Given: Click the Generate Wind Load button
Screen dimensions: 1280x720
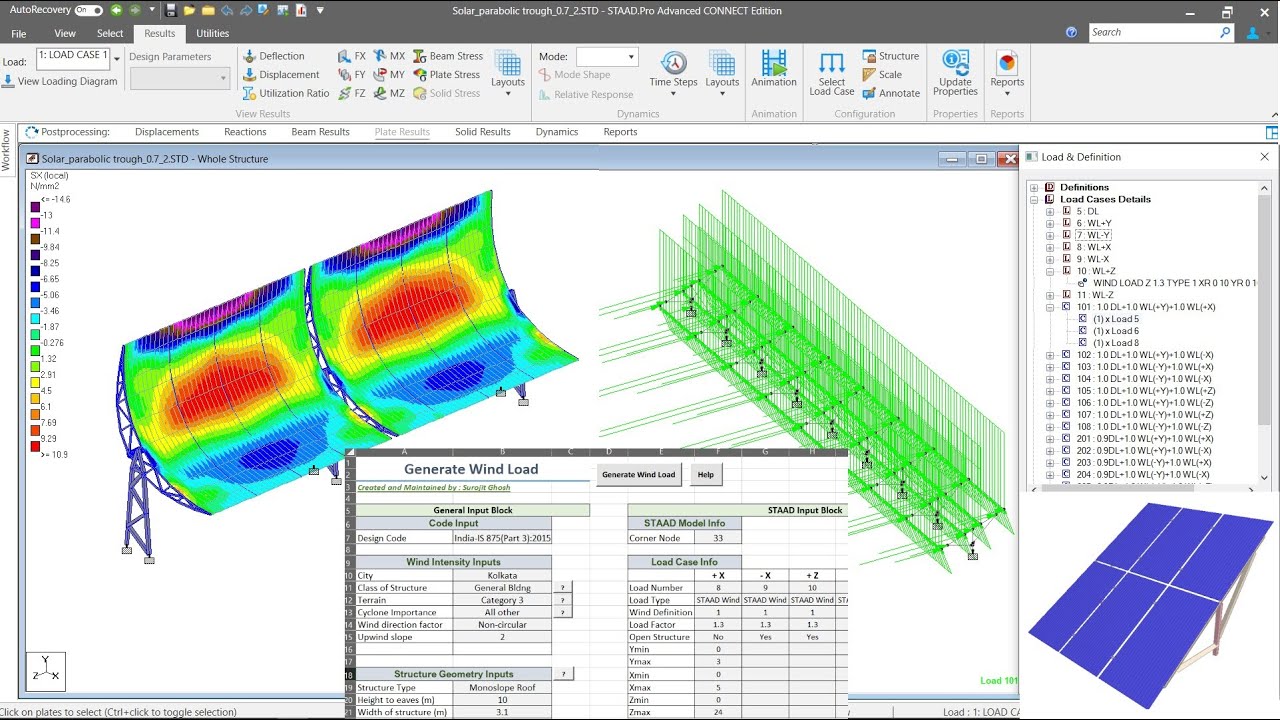Looking at the screenshot, I should click(x=638, y=474).
